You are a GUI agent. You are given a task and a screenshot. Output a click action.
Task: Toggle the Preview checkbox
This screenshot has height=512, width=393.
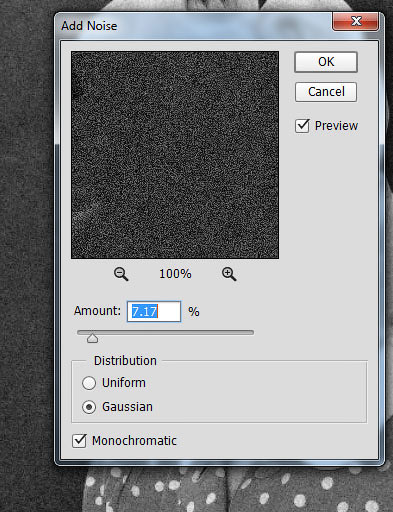pos(302,126)
